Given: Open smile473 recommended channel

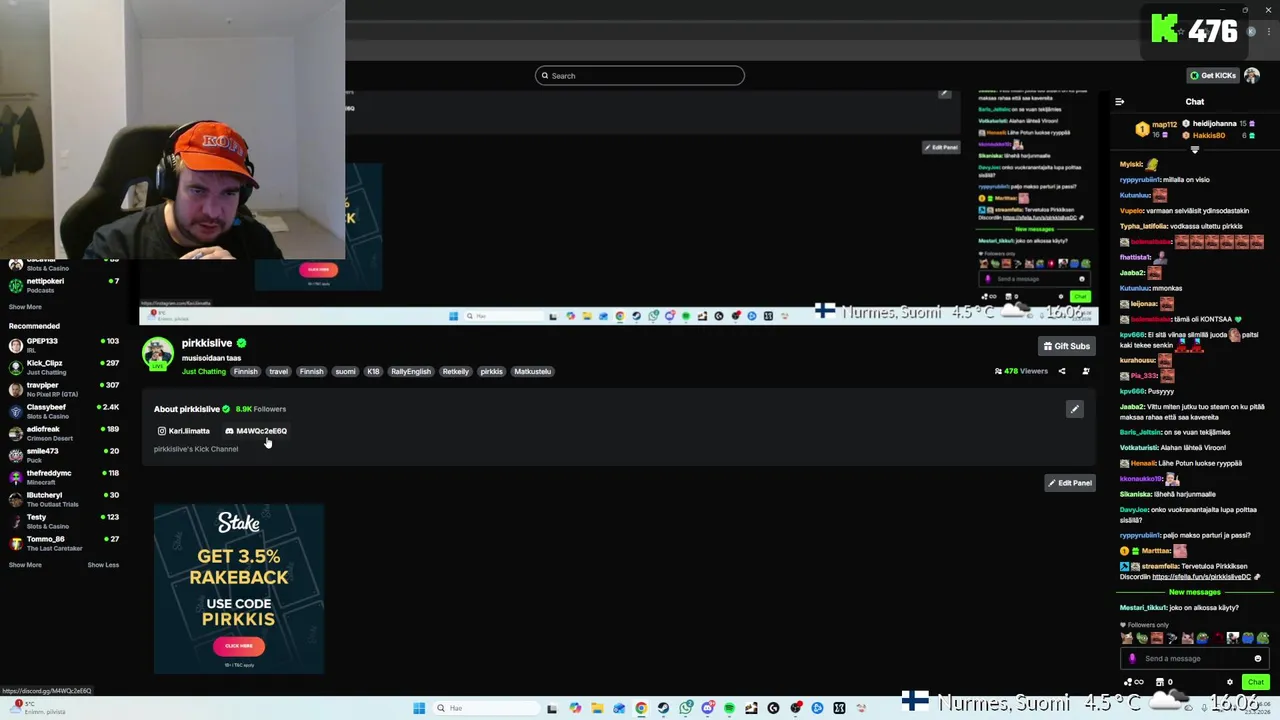Looking at the screenshot, I should [62, 455].
